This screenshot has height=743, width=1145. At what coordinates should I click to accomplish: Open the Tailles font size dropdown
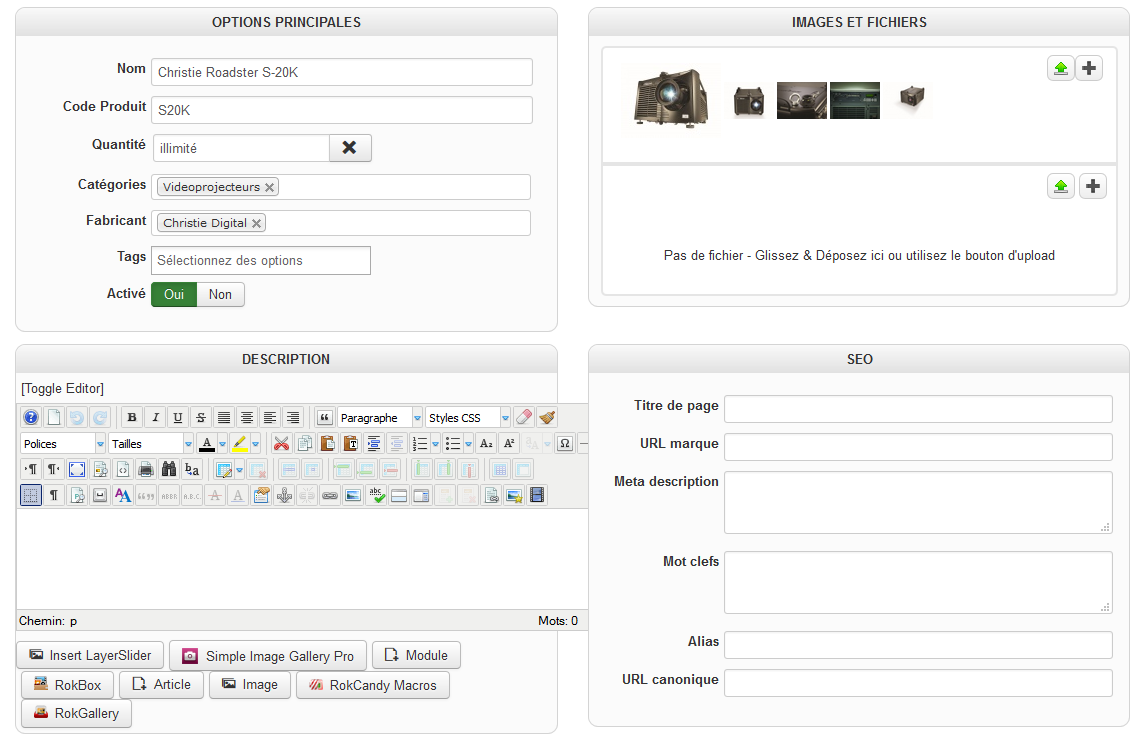[150, 444]
